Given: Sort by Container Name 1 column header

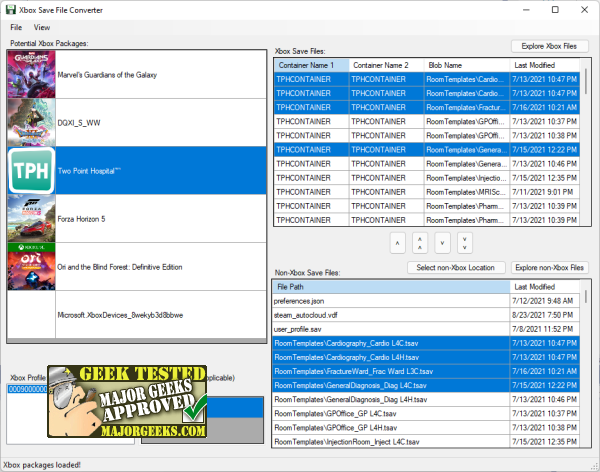Looking at the screenshot, I should click(311, 65).
